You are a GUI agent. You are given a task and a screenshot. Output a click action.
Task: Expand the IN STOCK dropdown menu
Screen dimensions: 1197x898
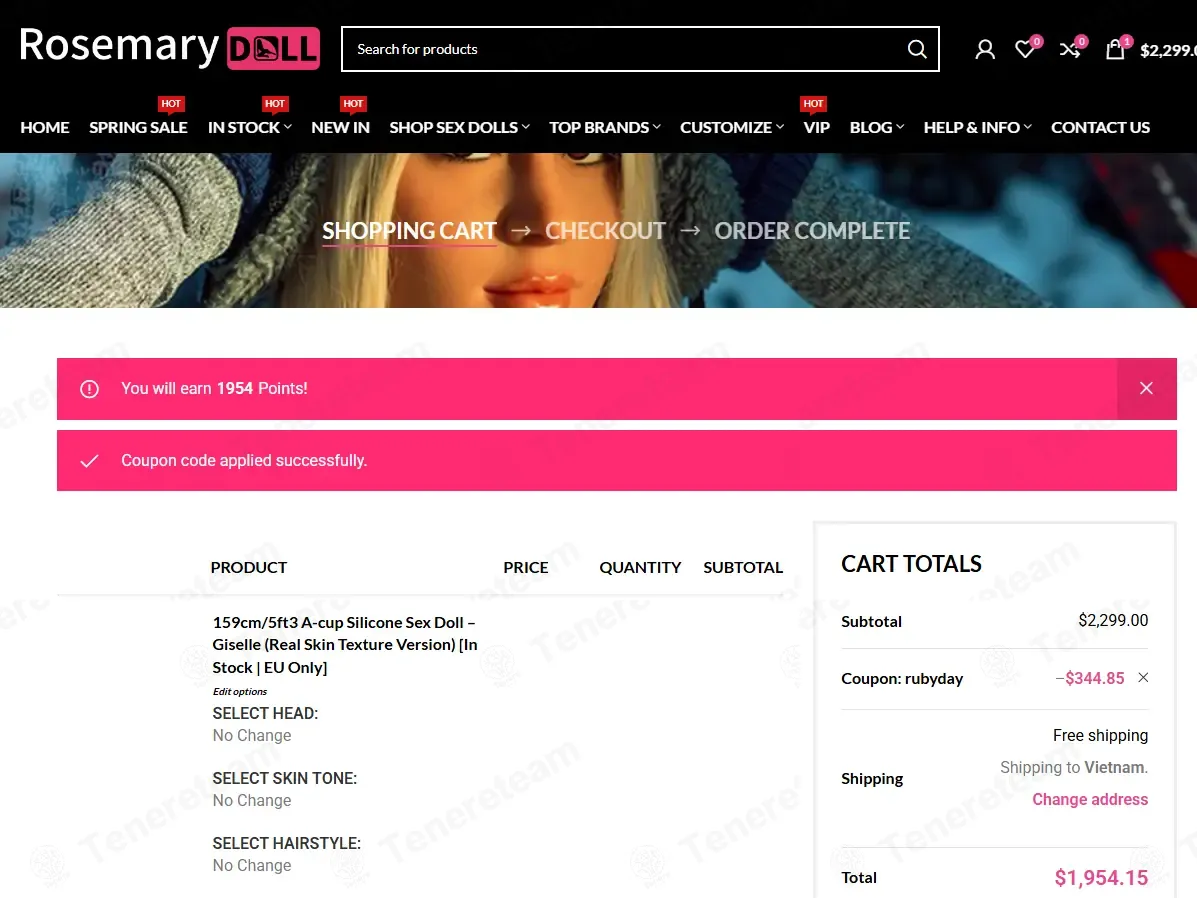point(250,128)
